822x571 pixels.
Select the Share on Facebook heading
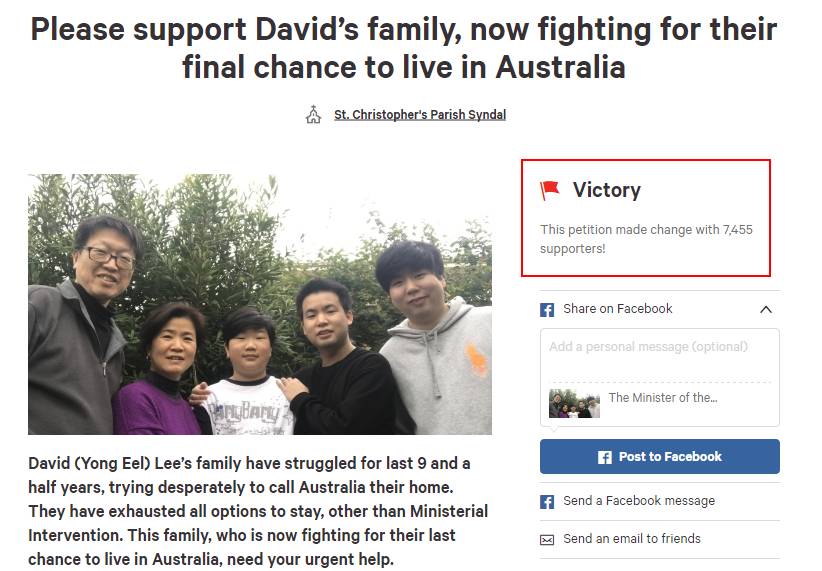point(618,309)
